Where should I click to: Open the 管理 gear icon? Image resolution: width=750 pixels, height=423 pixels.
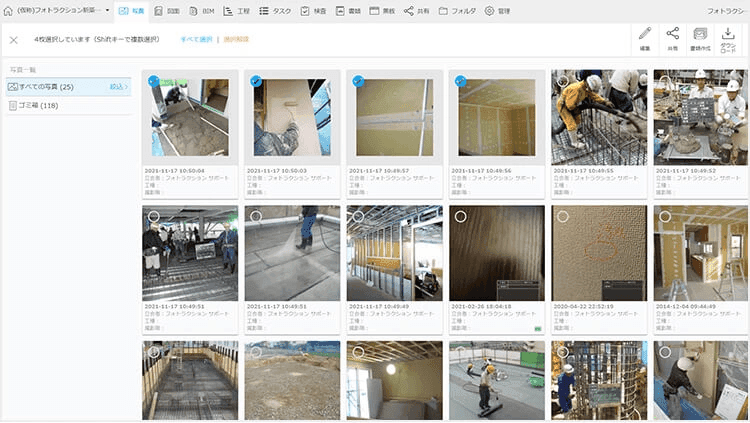[489, 11]
